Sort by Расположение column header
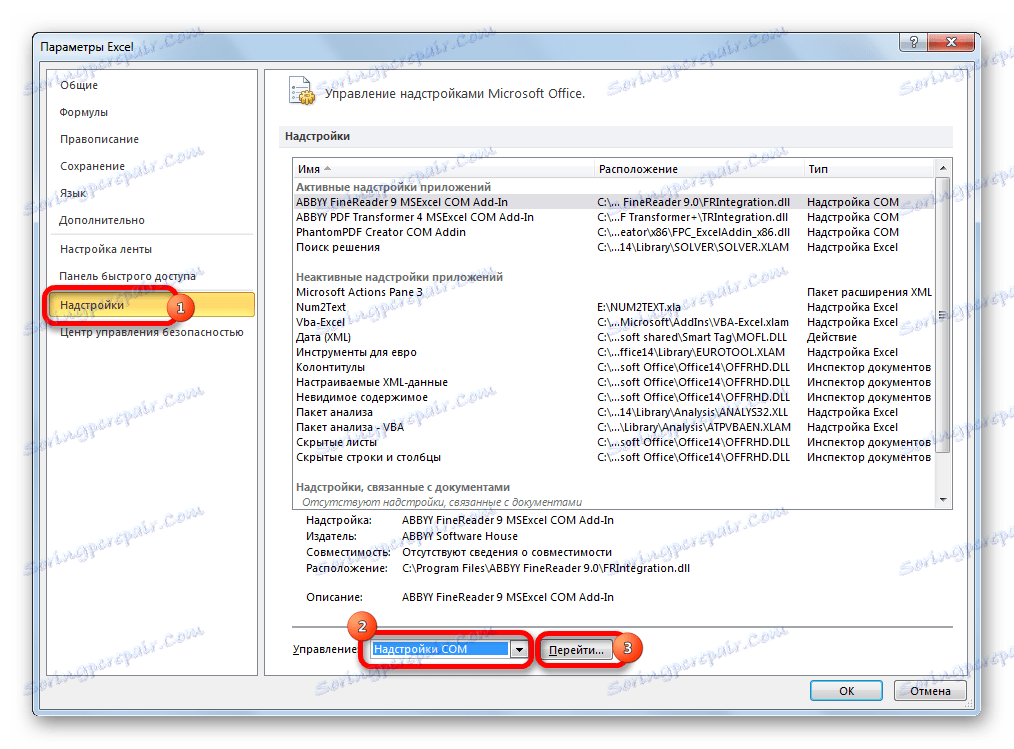Viewport: 1014px width, 749px height. point(698,169)
